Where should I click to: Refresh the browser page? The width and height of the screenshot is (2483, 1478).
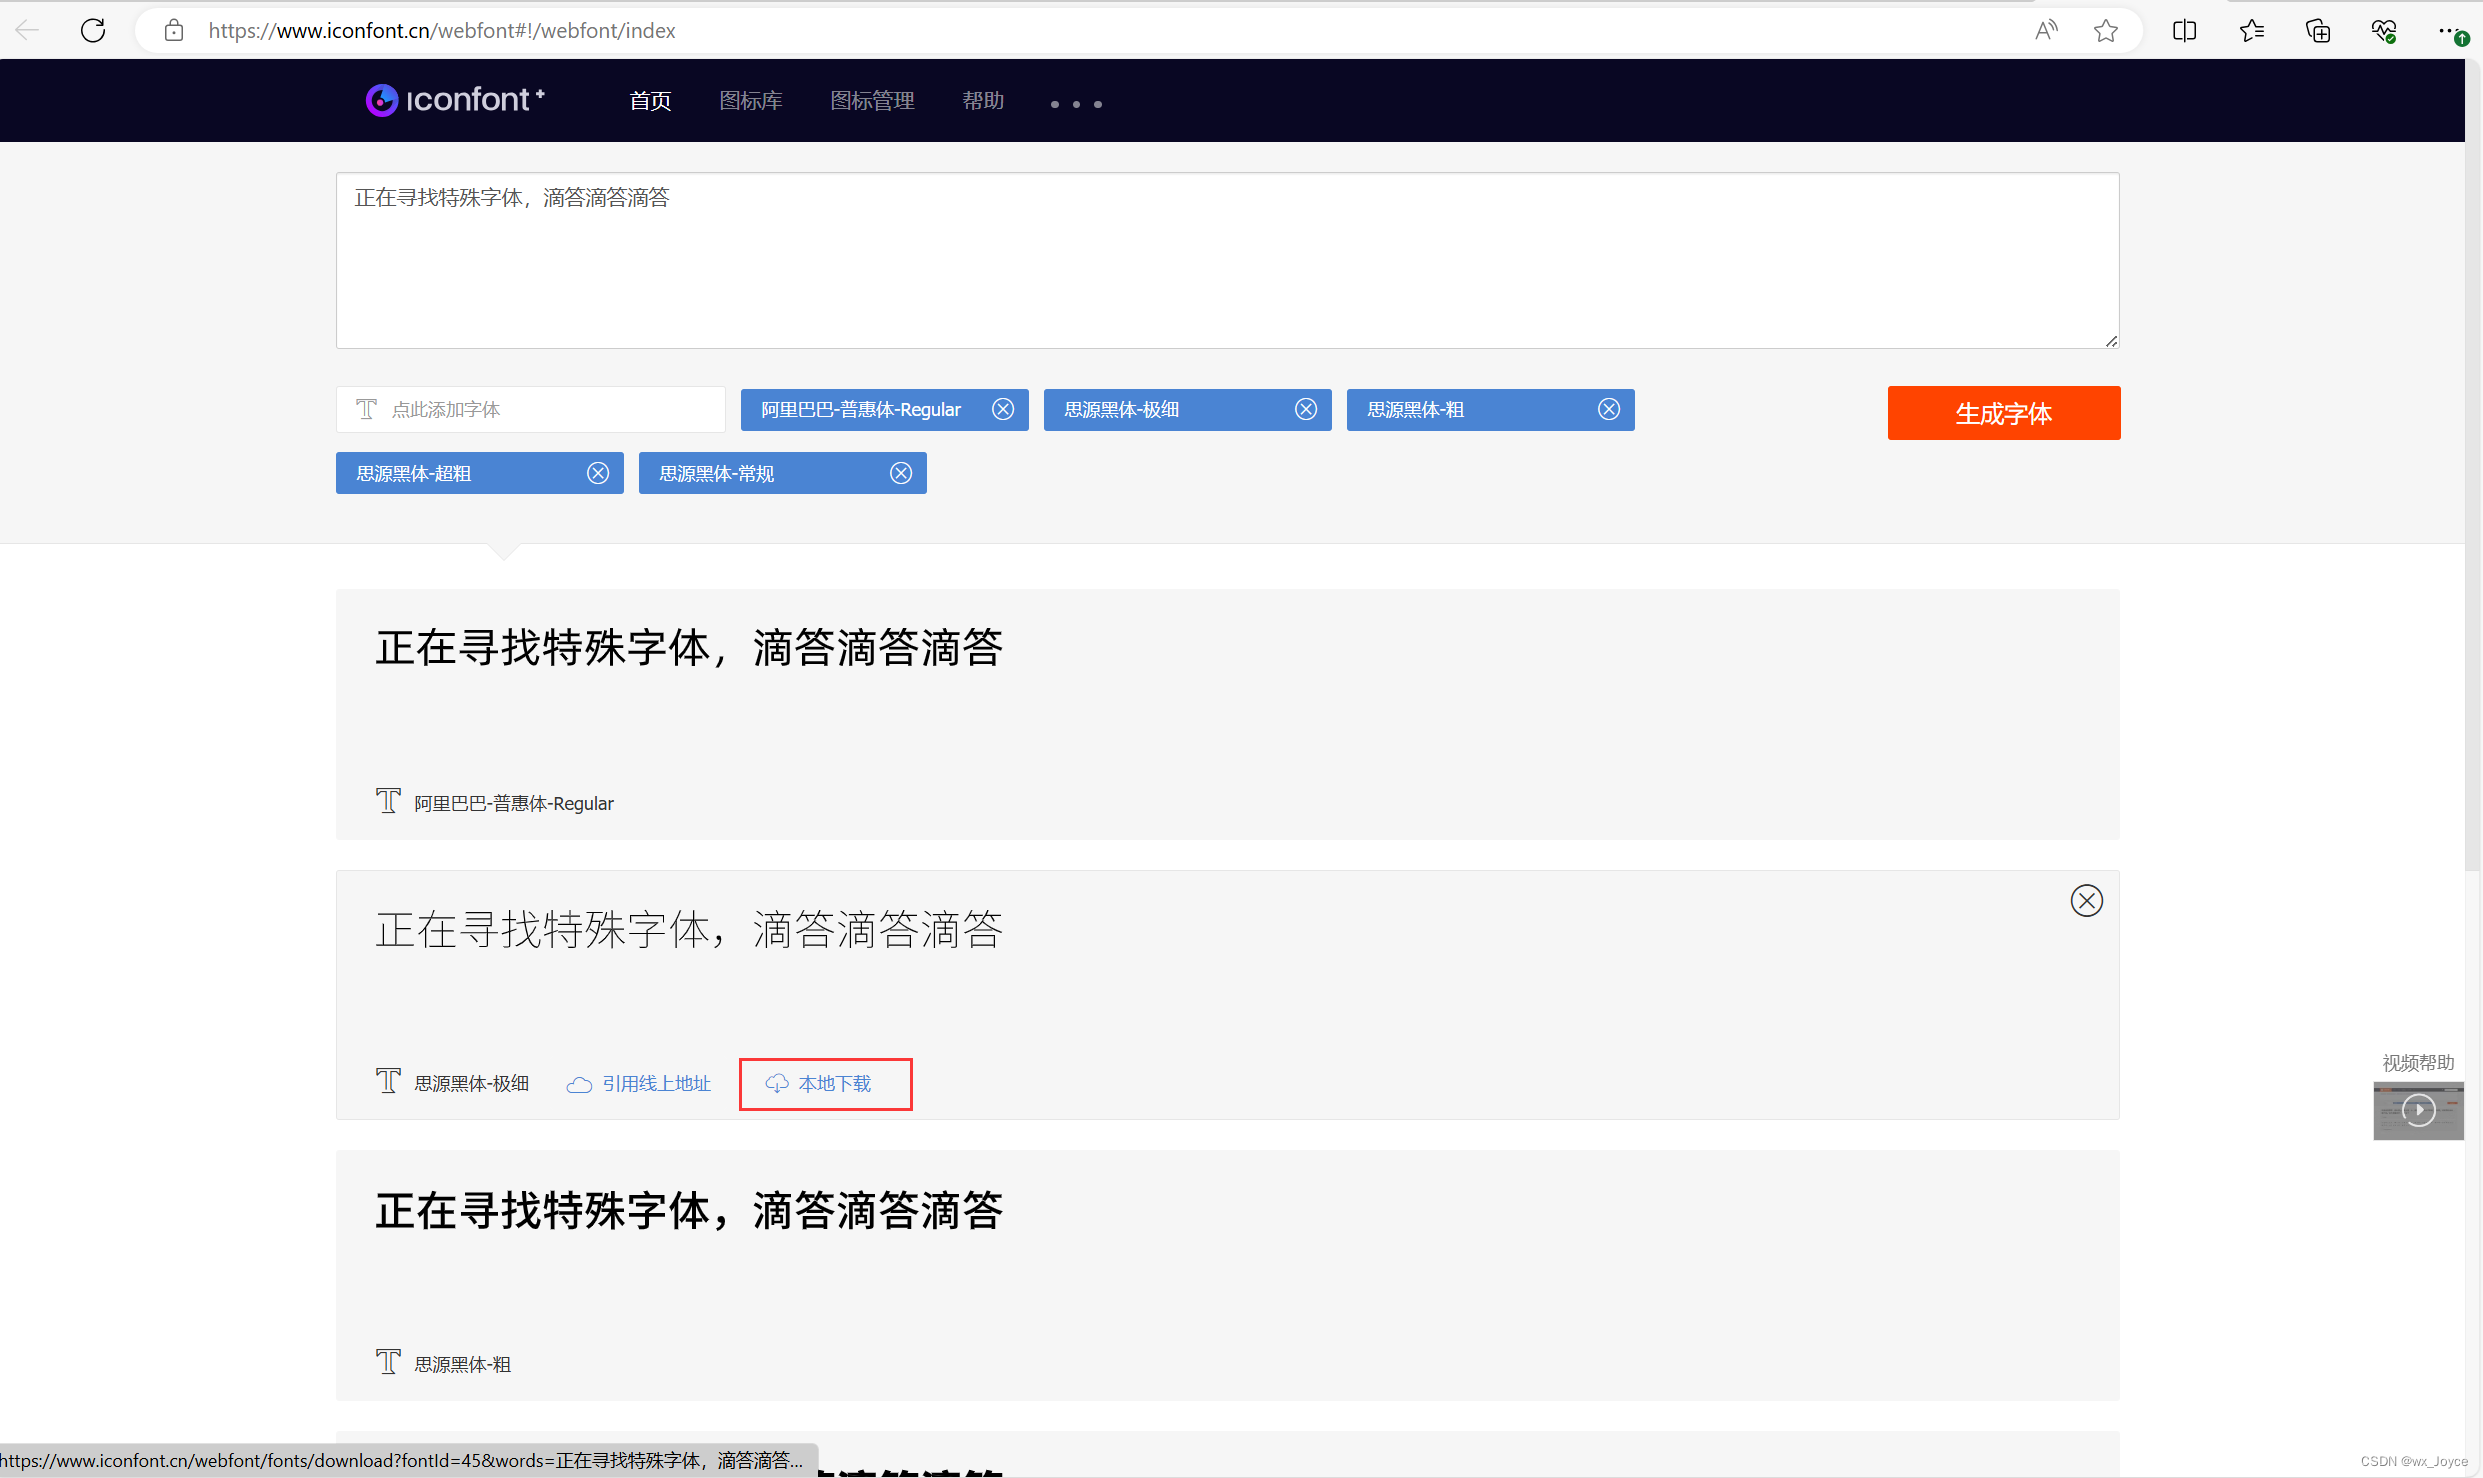93,30
